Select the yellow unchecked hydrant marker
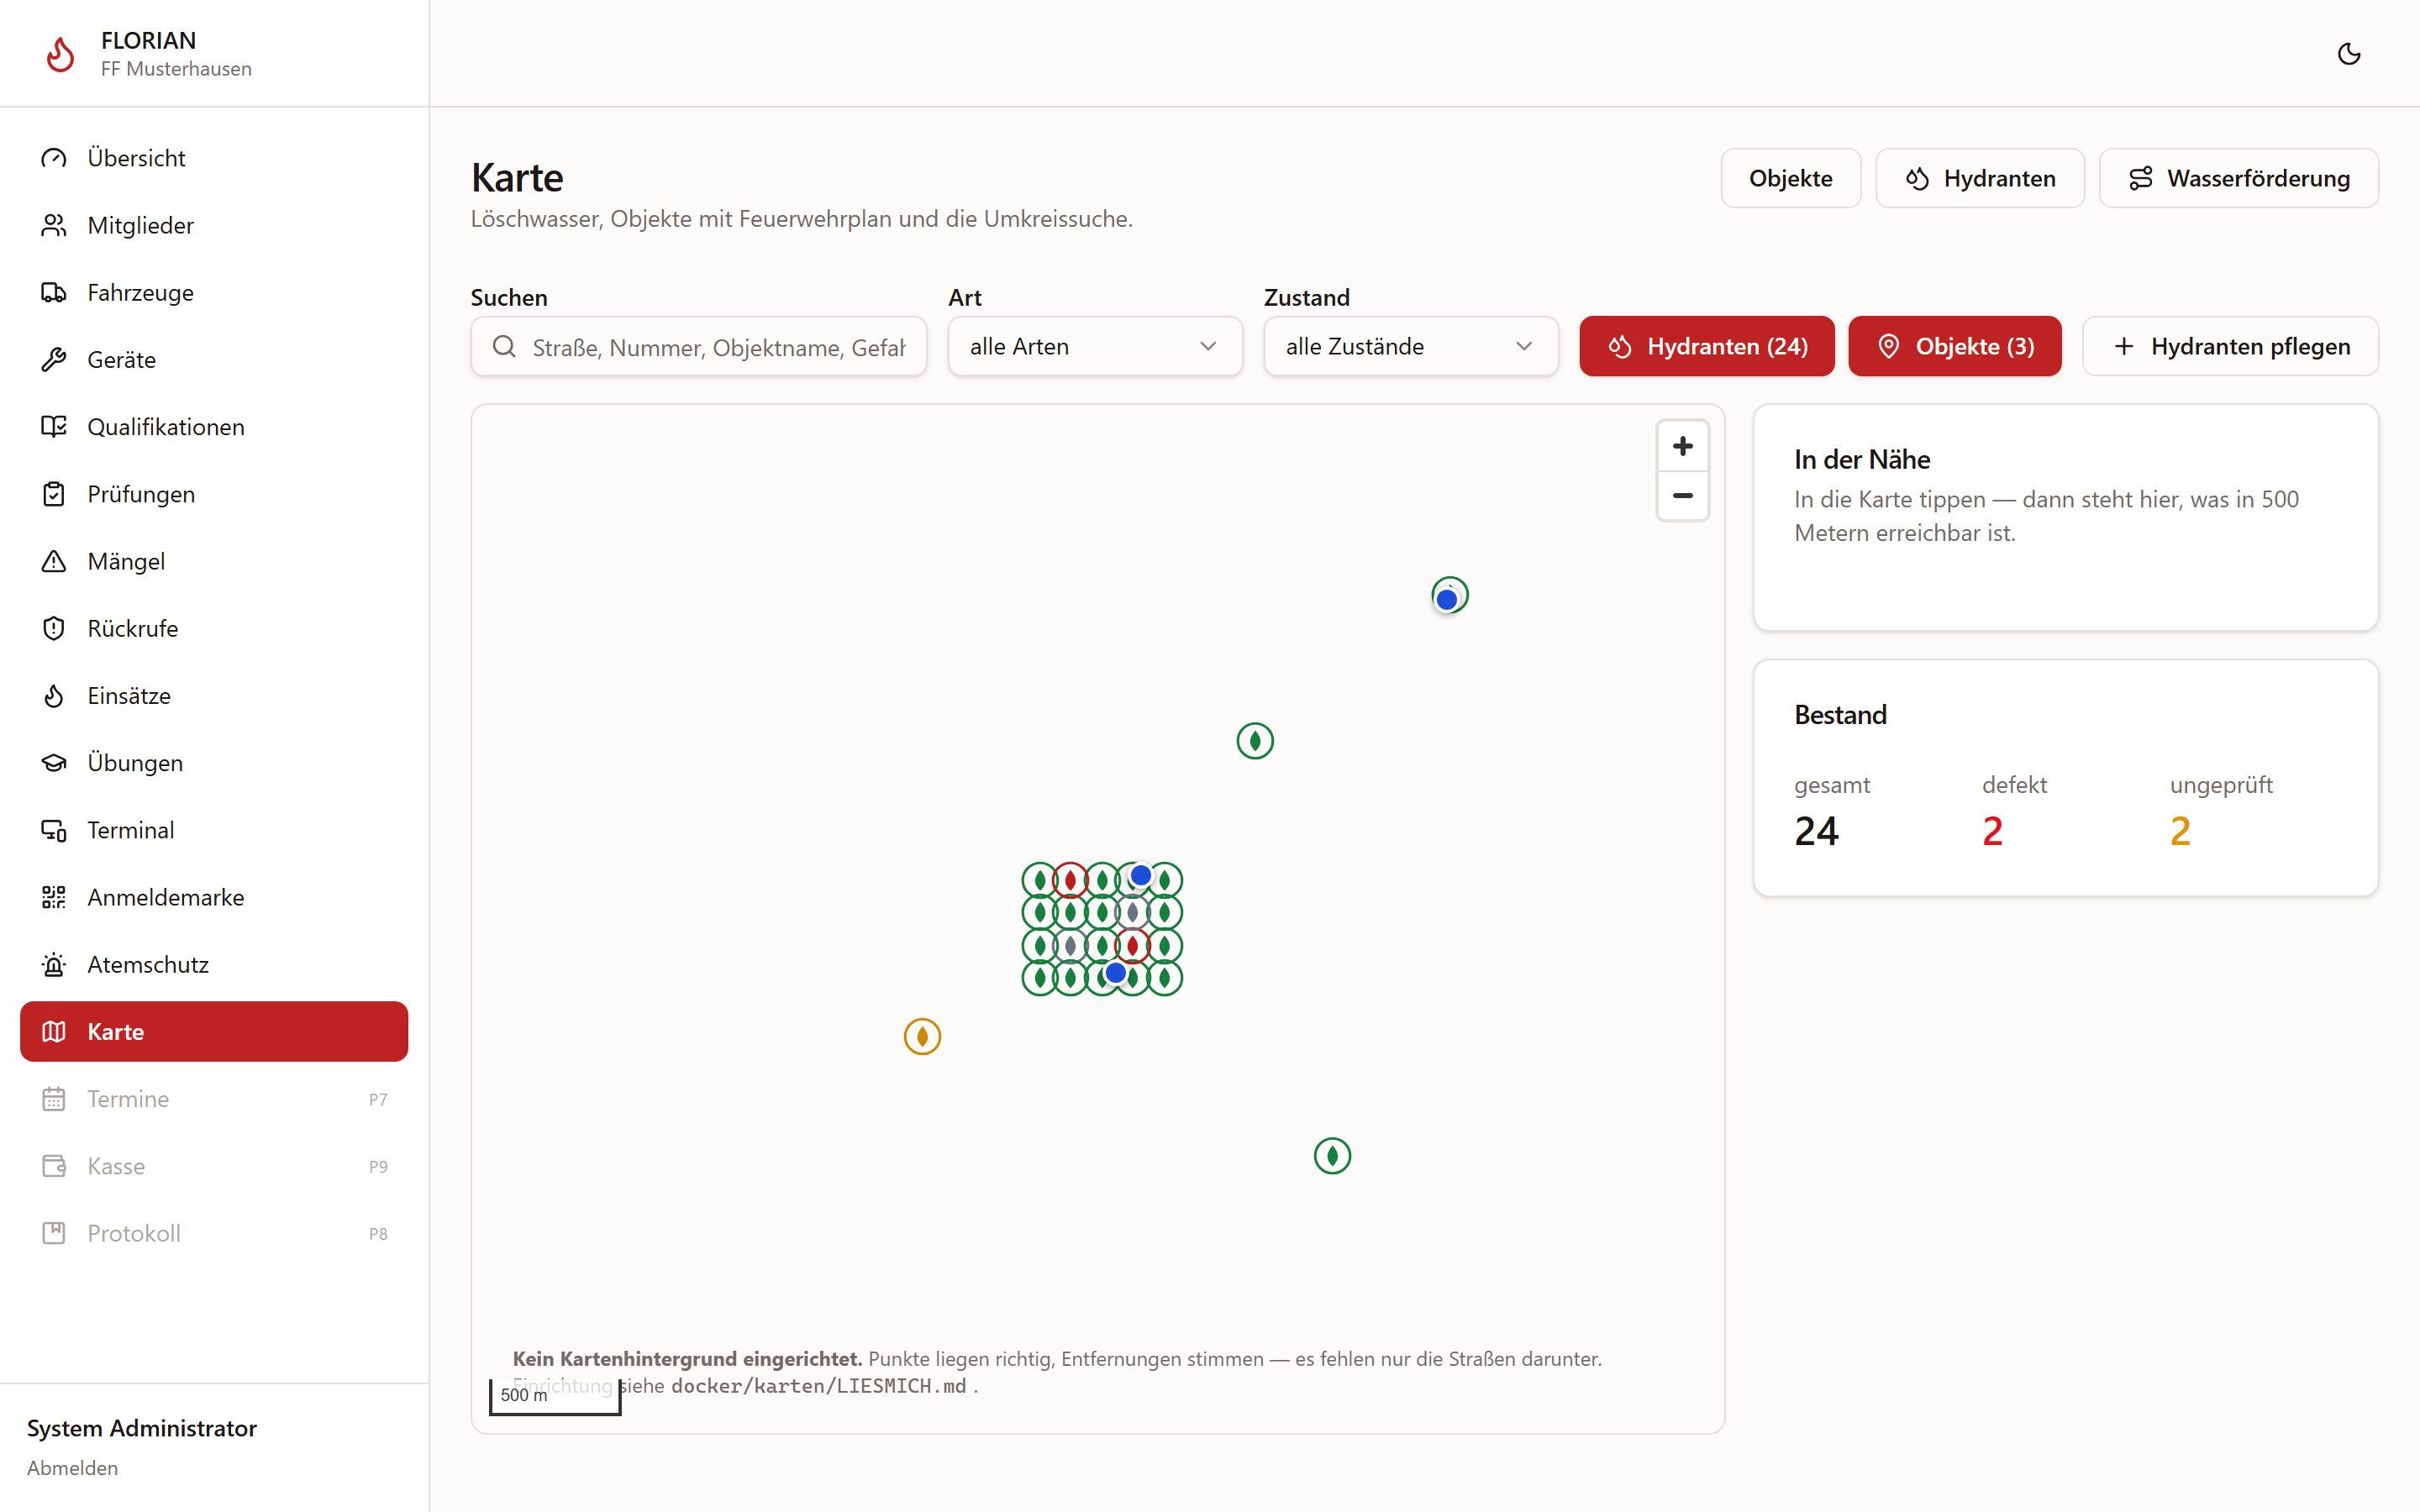 [922, 1036]
